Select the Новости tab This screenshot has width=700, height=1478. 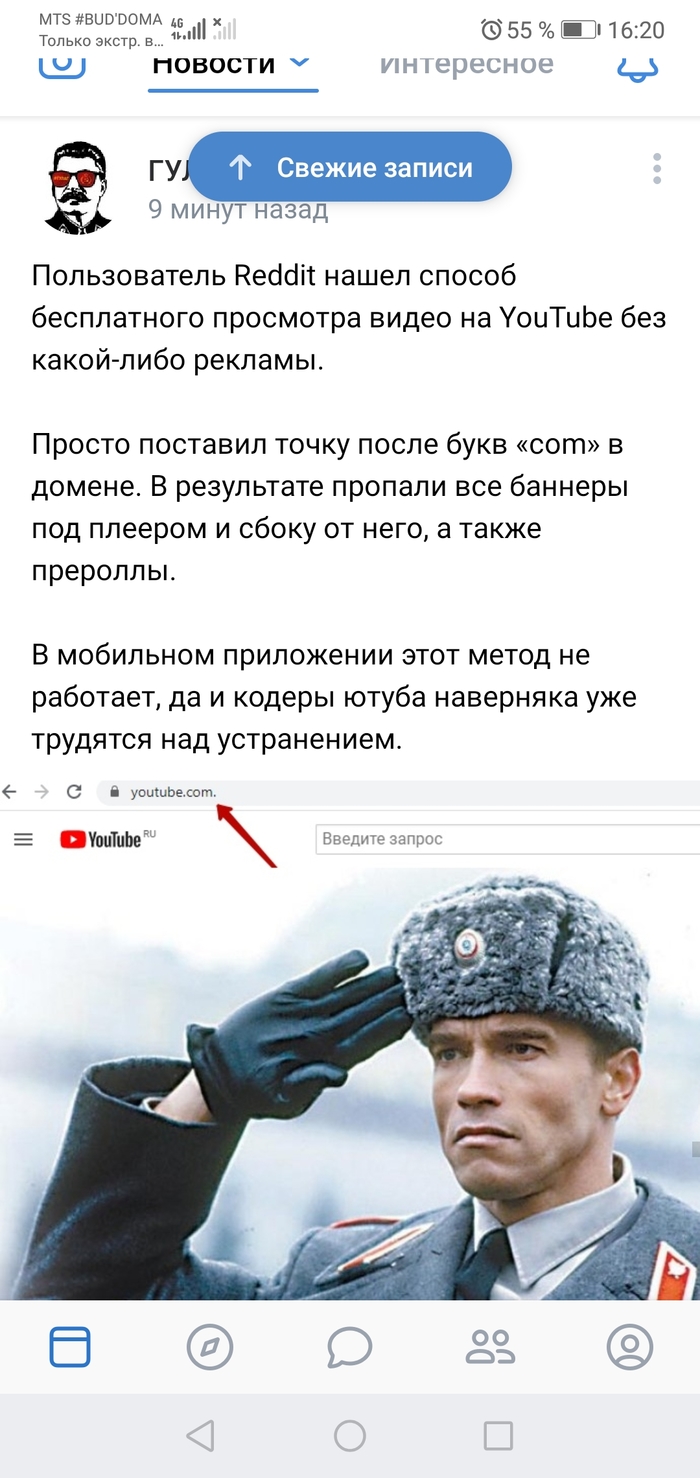click(x=213, y=63)
